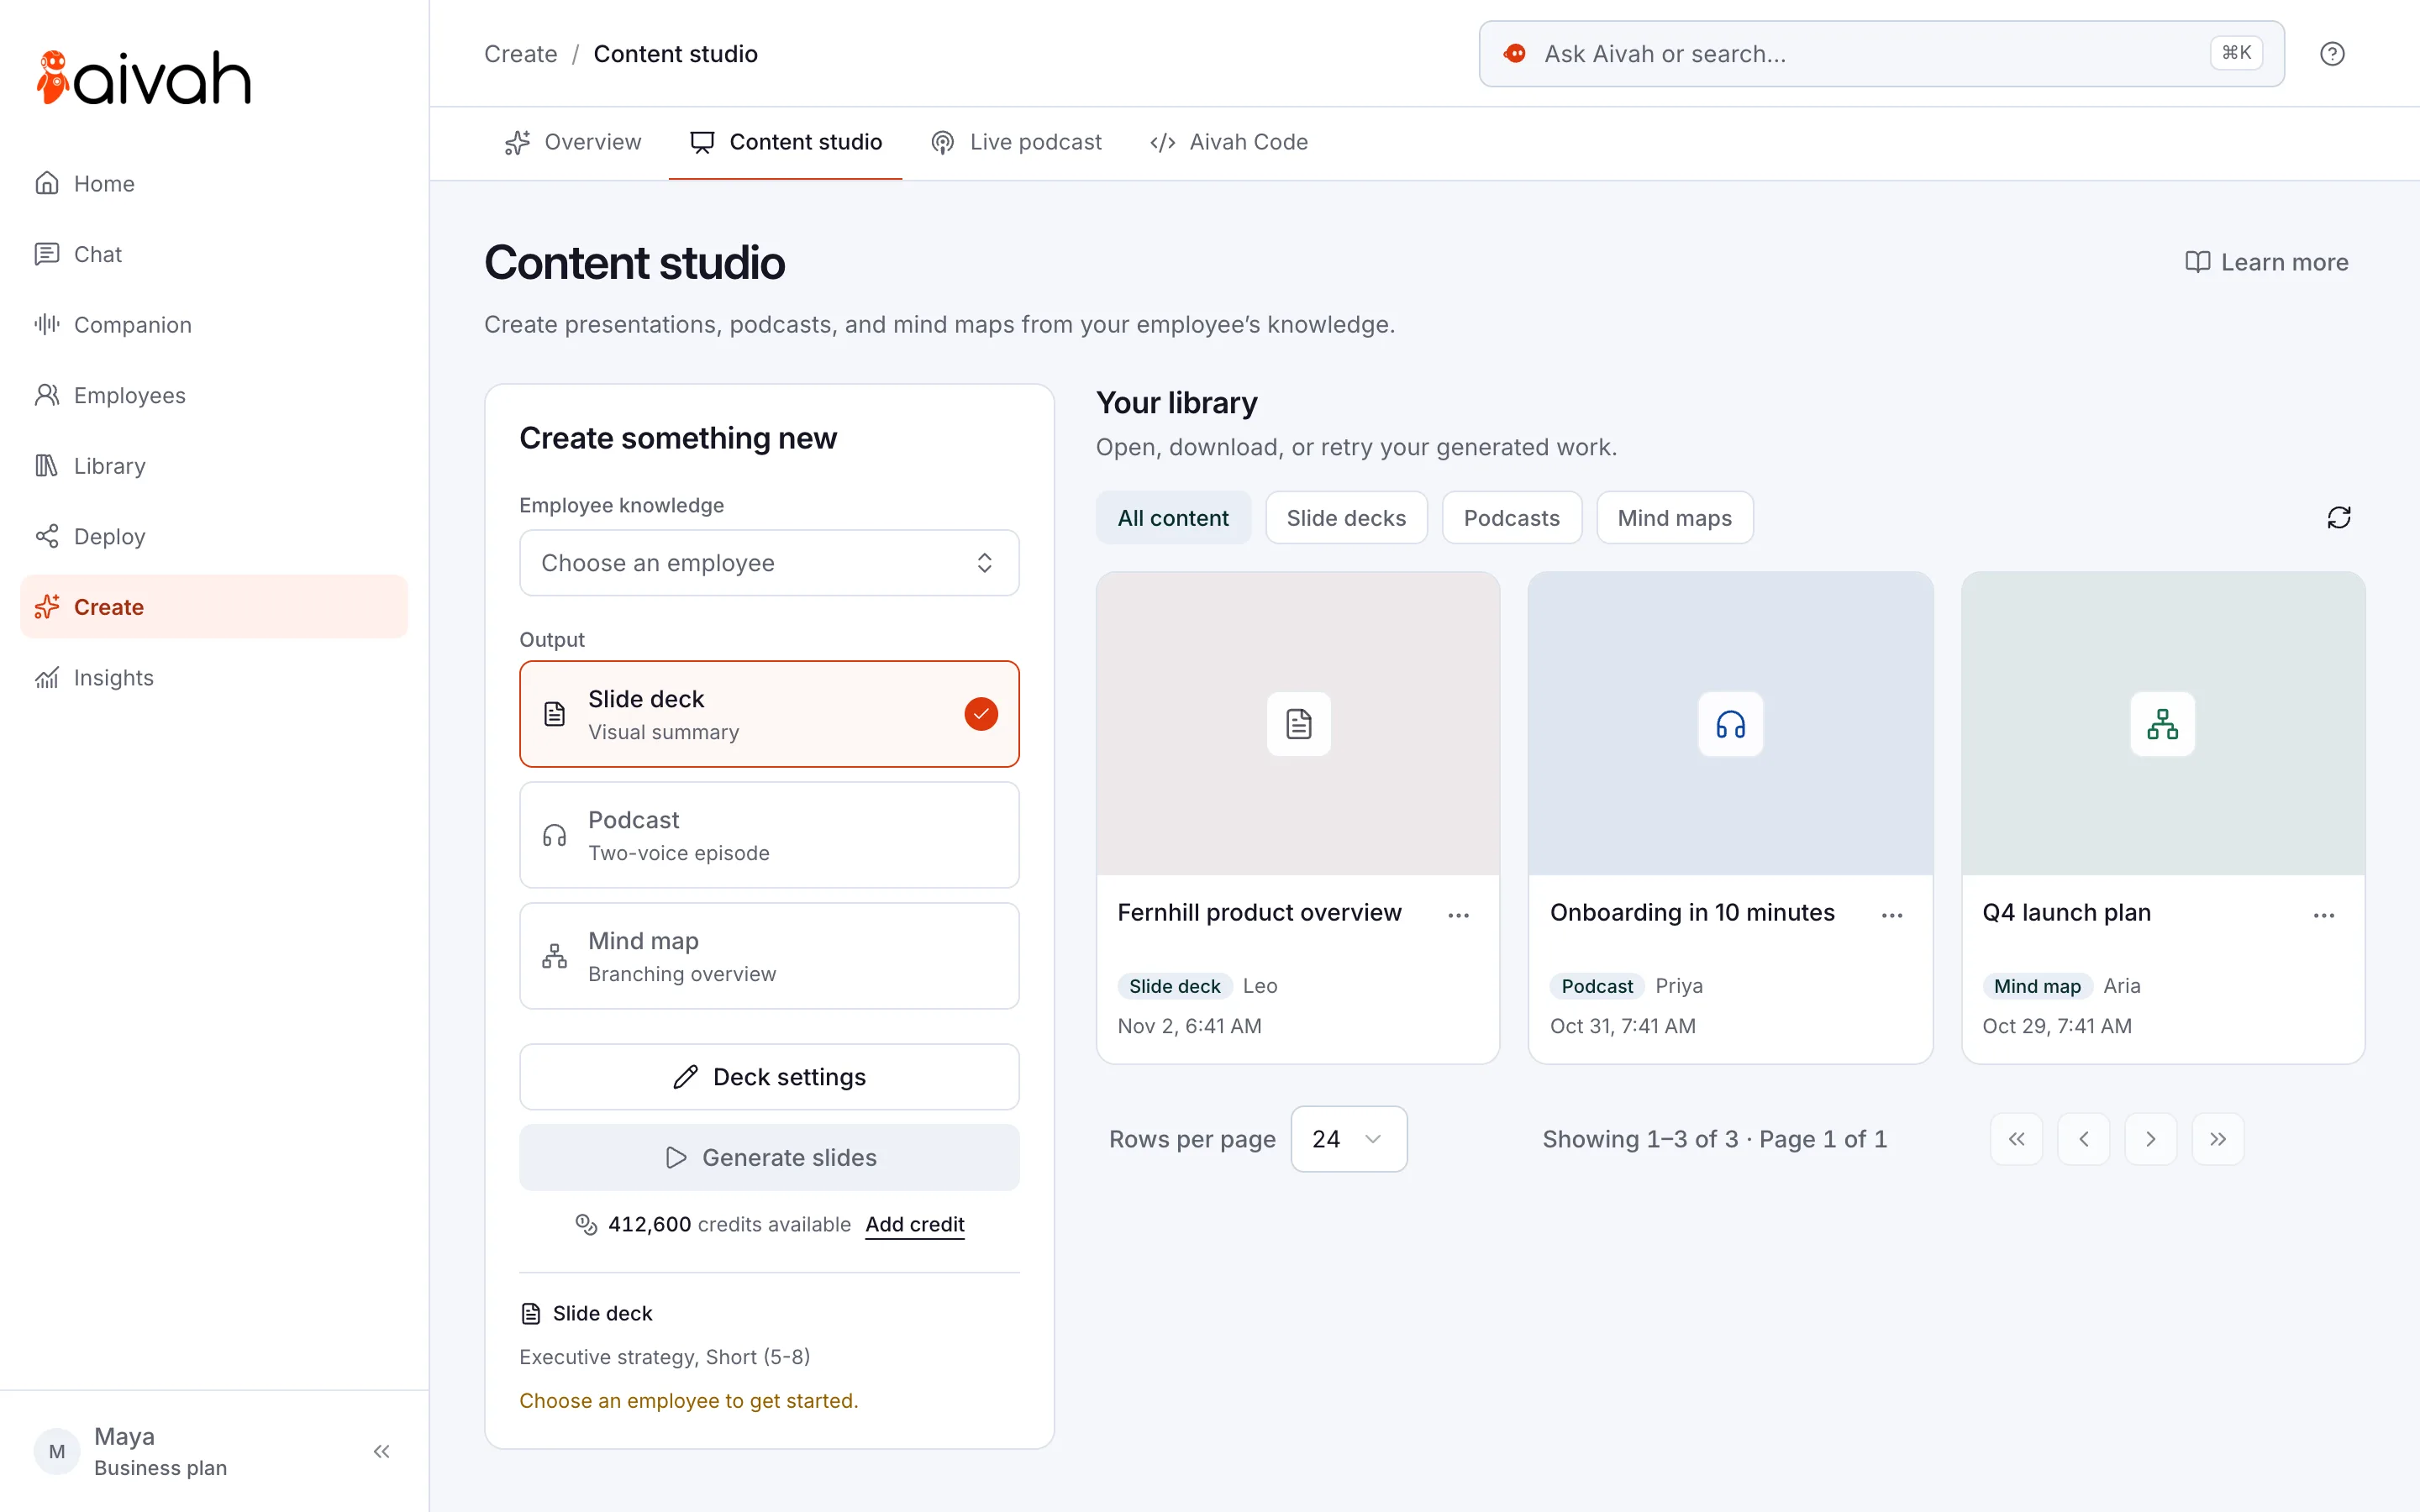Click the Slide deck selected checkmark
2420x1512 pixels.
pyautogui.click(x=981, y=714)
